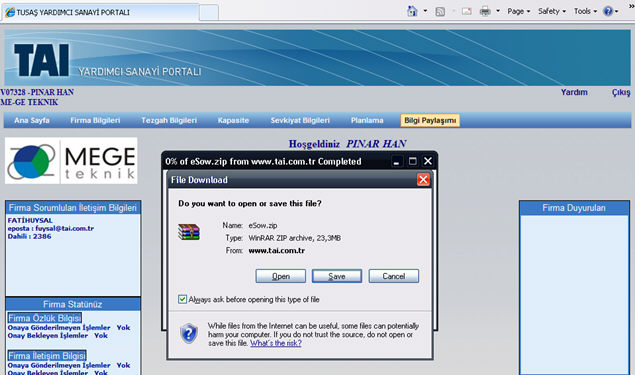Screen dimensions: 635x375
Task: Click the Help question mark icon
Action: click(608, 11)
